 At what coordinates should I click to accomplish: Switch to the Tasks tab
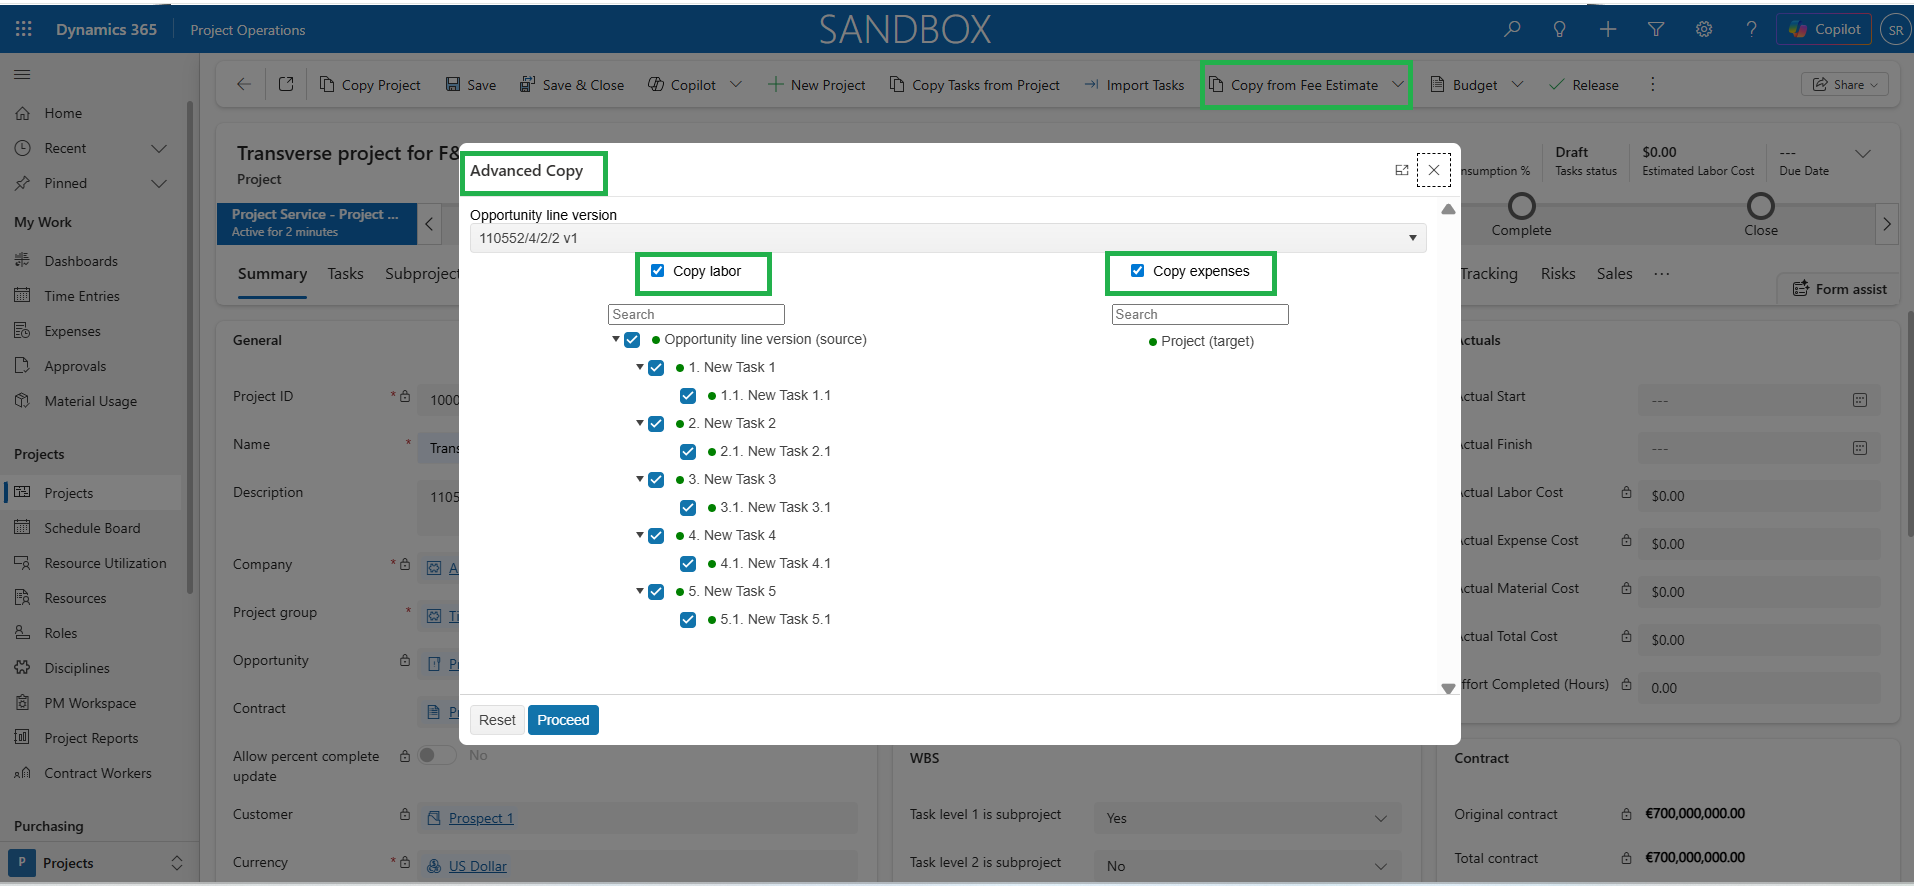click(345, 274)
